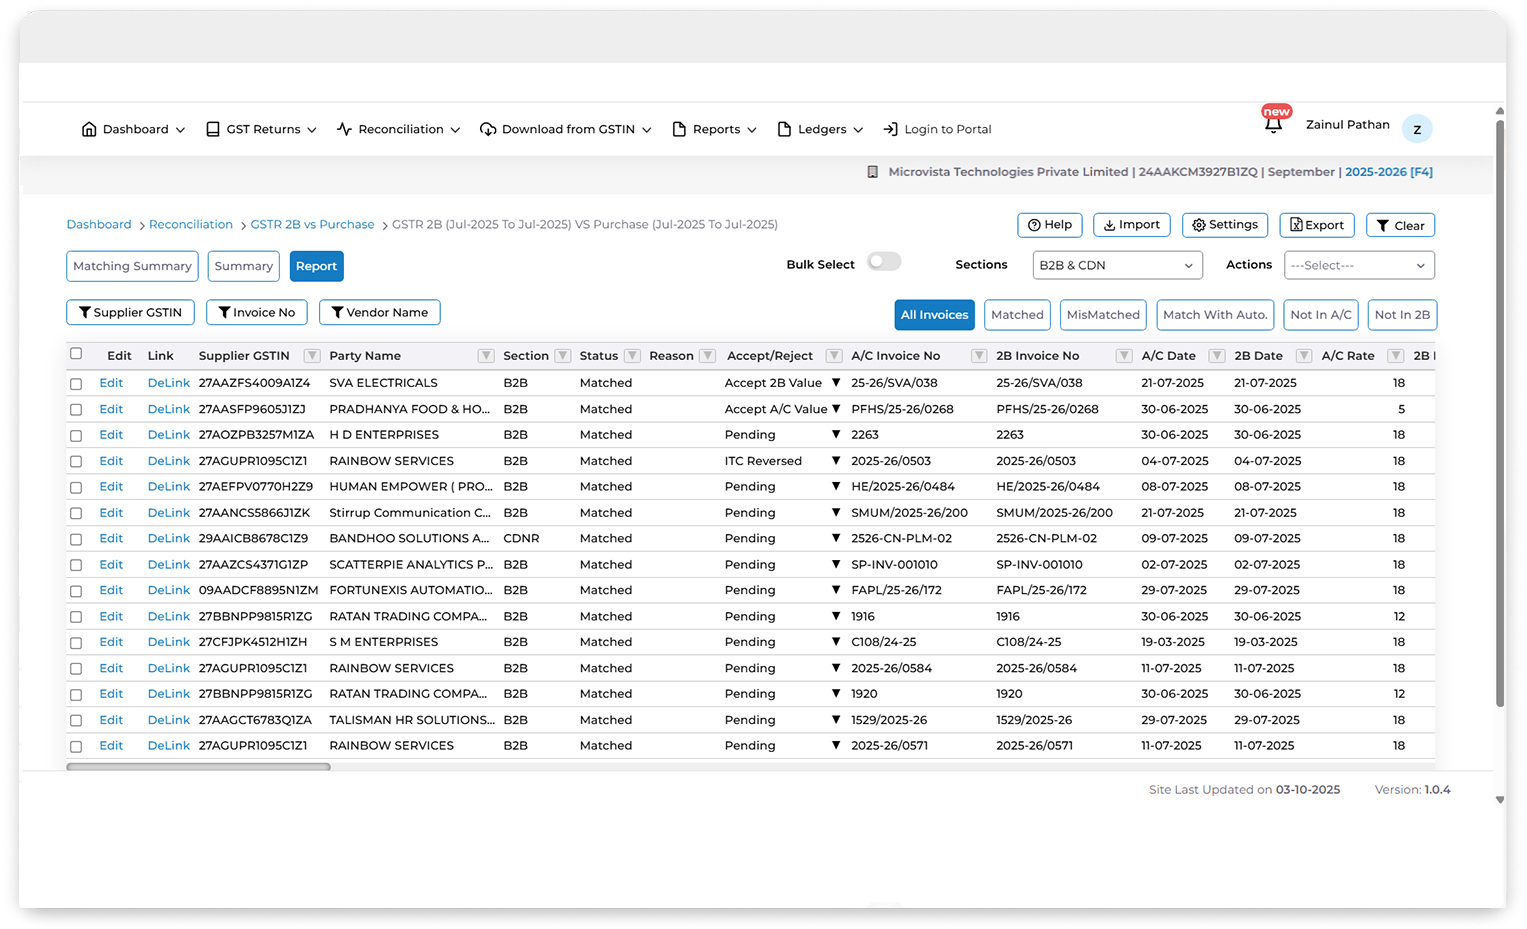Screen dimensions: 1527x929
Task: Click the Party Name column filter icon
Action: 486,356
